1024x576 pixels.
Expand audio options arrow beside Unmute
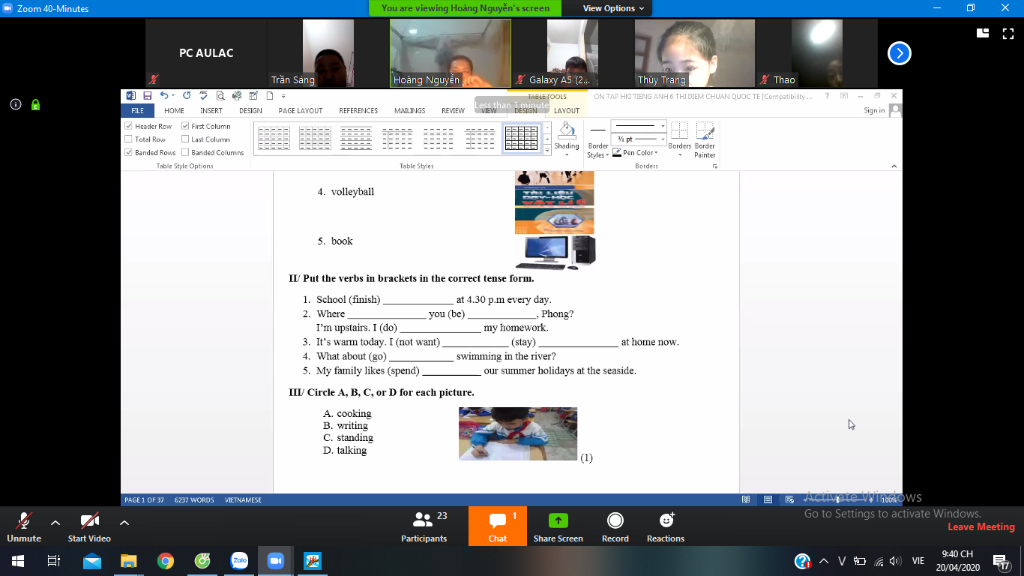56,522
